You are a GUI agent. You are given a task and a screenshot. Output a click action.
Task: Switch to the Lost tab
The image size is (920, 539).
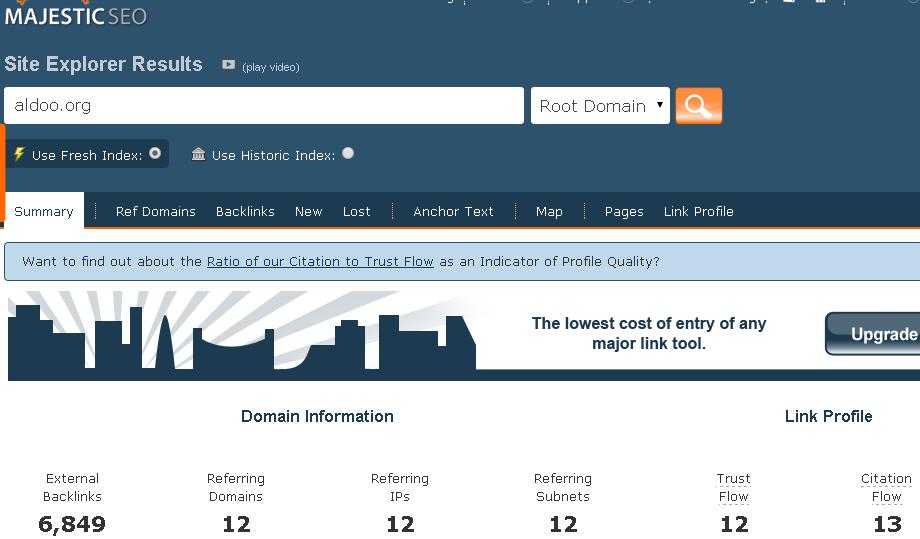click(357, 211)
